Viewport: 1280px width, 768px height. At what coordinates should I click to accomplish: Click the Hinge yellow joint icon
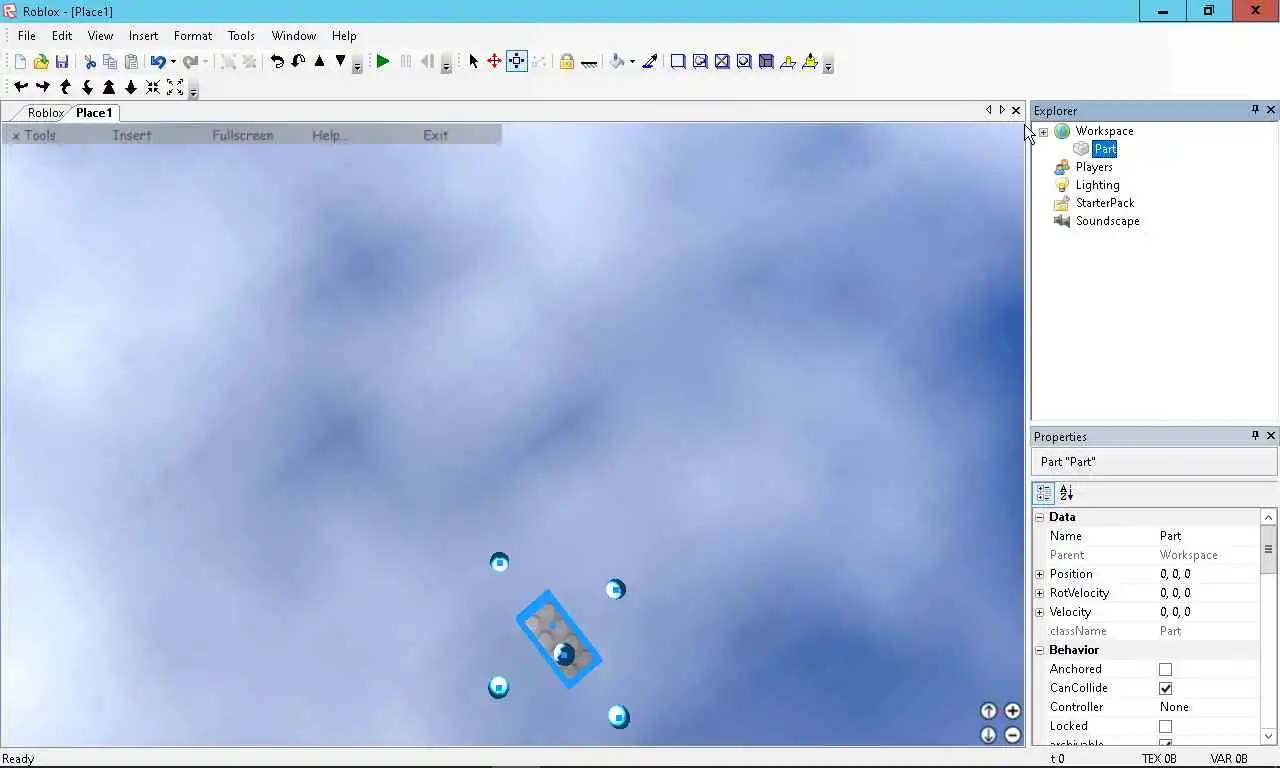point(788,62)
